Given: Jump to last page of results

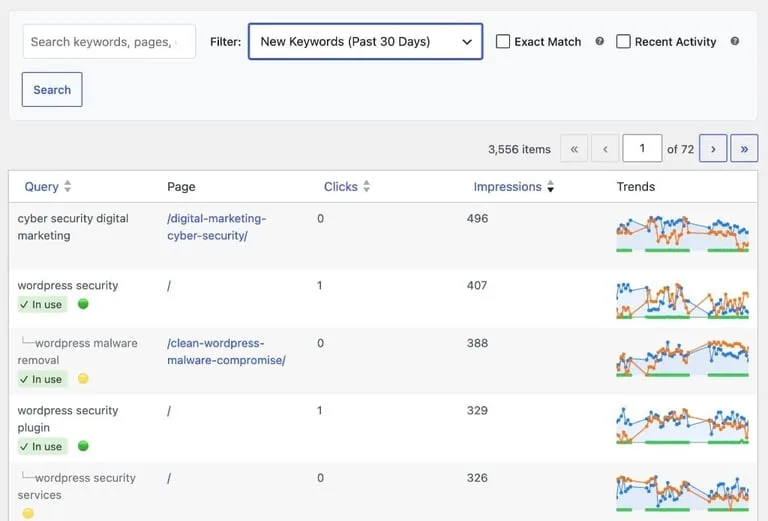Looking at the screenshot, I should tap(744, 148).
